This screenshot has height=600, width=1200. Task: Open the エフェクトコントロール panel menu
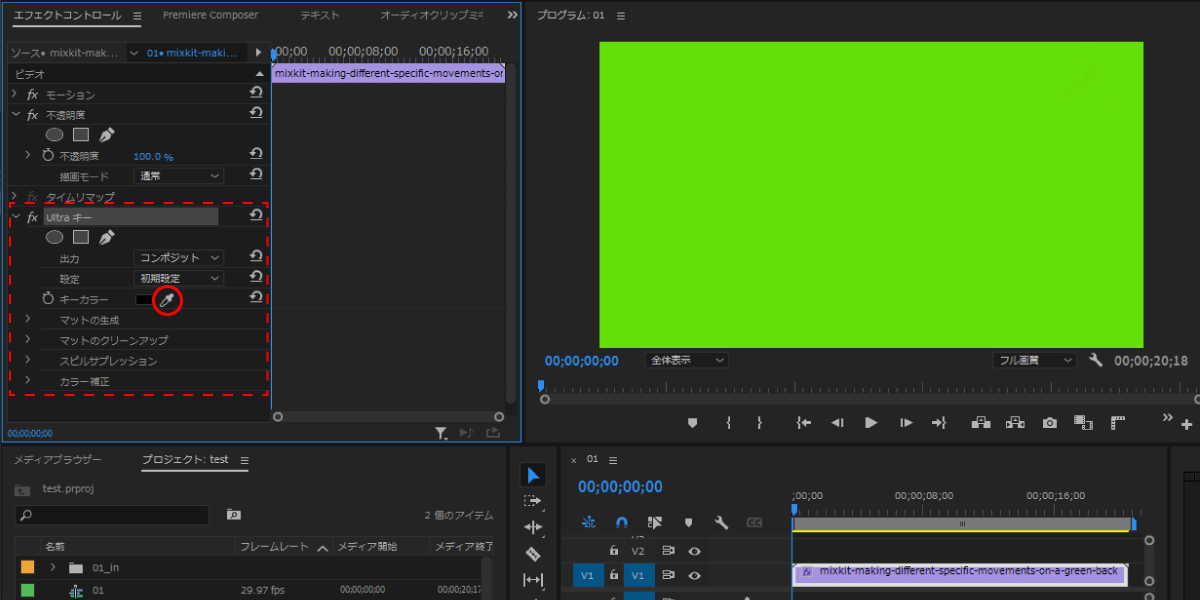(137, 16)
